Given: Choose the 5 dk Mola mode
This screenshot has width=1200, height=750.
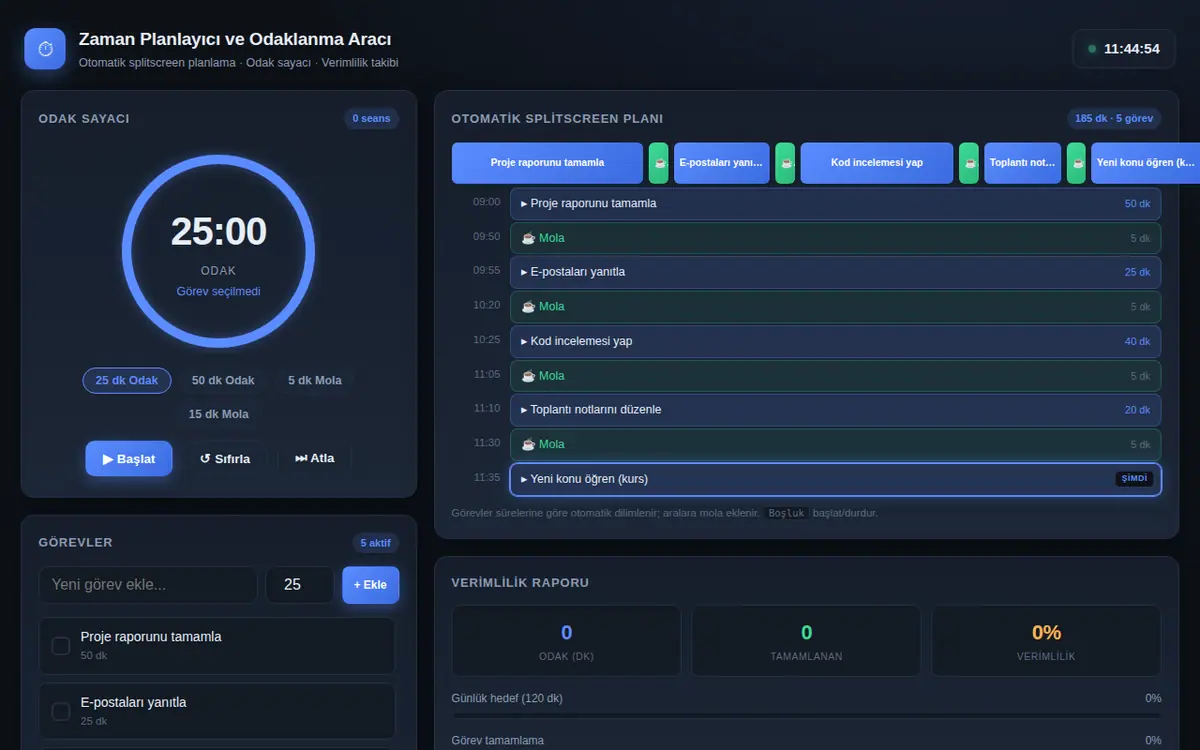Looking at the screenshot, I should (315, 380).
